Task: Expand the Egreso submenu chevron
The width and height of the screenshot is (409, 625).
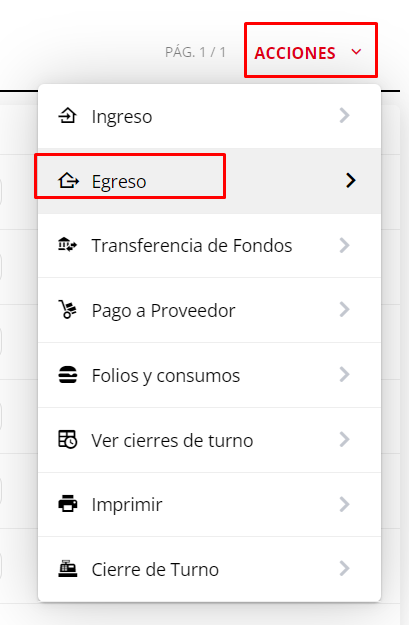Action: [350, 181]
